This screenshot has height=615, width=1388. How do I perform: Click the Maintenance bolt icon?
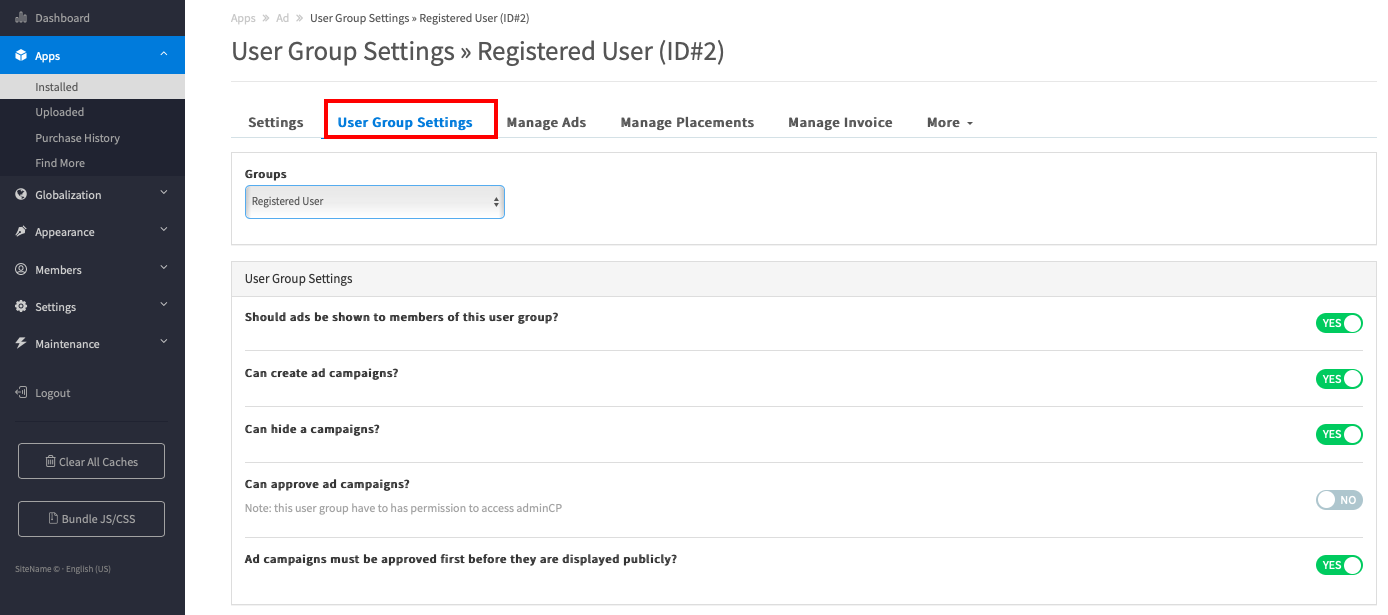coord(21,343)
